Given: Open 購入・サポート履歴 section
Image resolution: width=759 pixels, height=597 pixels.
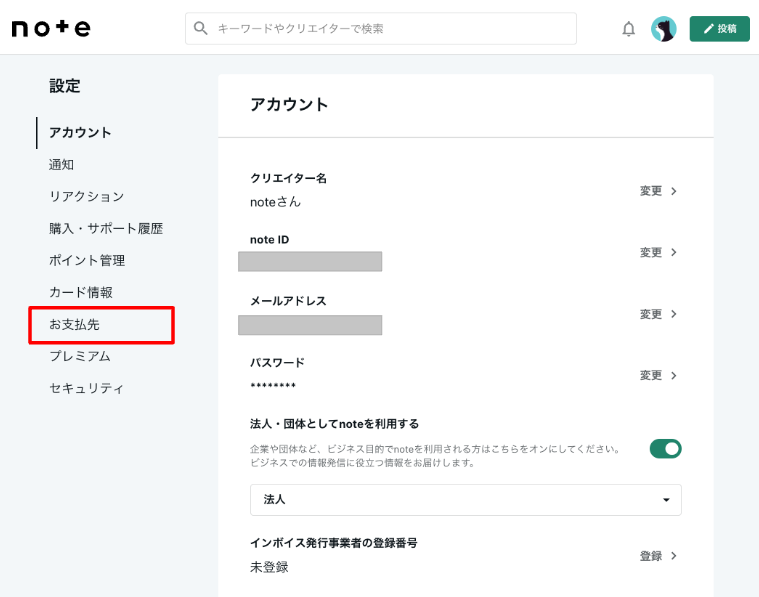Looking at the screenshot, I should point(106,229).
